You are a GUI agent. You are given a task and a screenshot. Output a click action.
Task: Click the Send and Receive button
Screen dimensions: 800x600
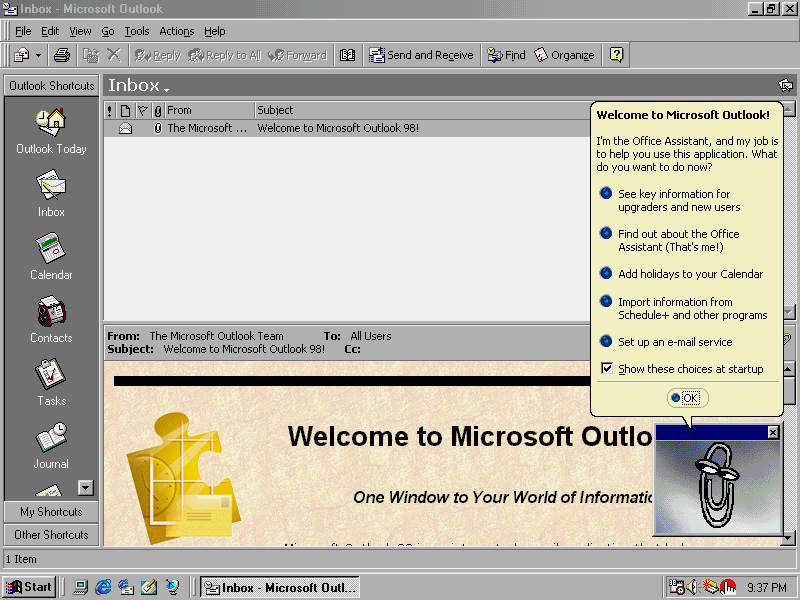pos(421,55)
